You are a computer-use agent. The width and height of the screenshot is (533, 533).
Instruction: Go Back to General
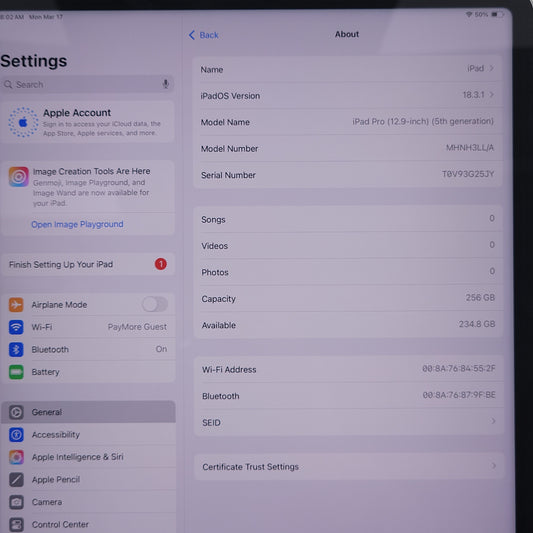pos(204,35)
